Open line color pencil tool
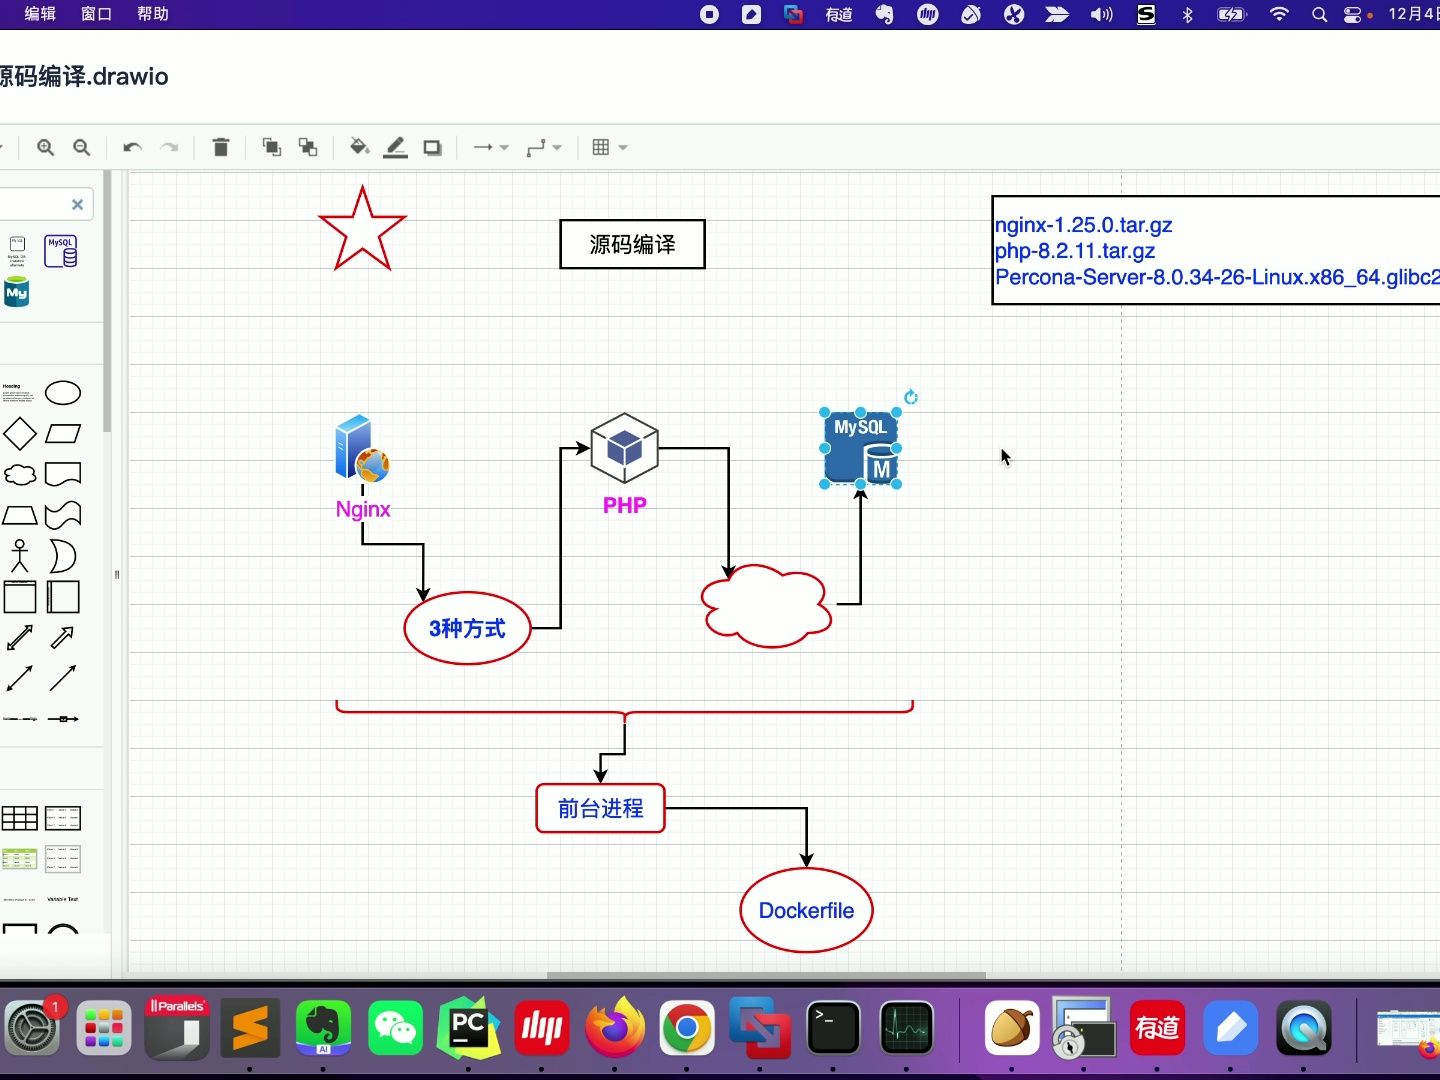Screen dimensions: 1440x1080 pos(396,147)
